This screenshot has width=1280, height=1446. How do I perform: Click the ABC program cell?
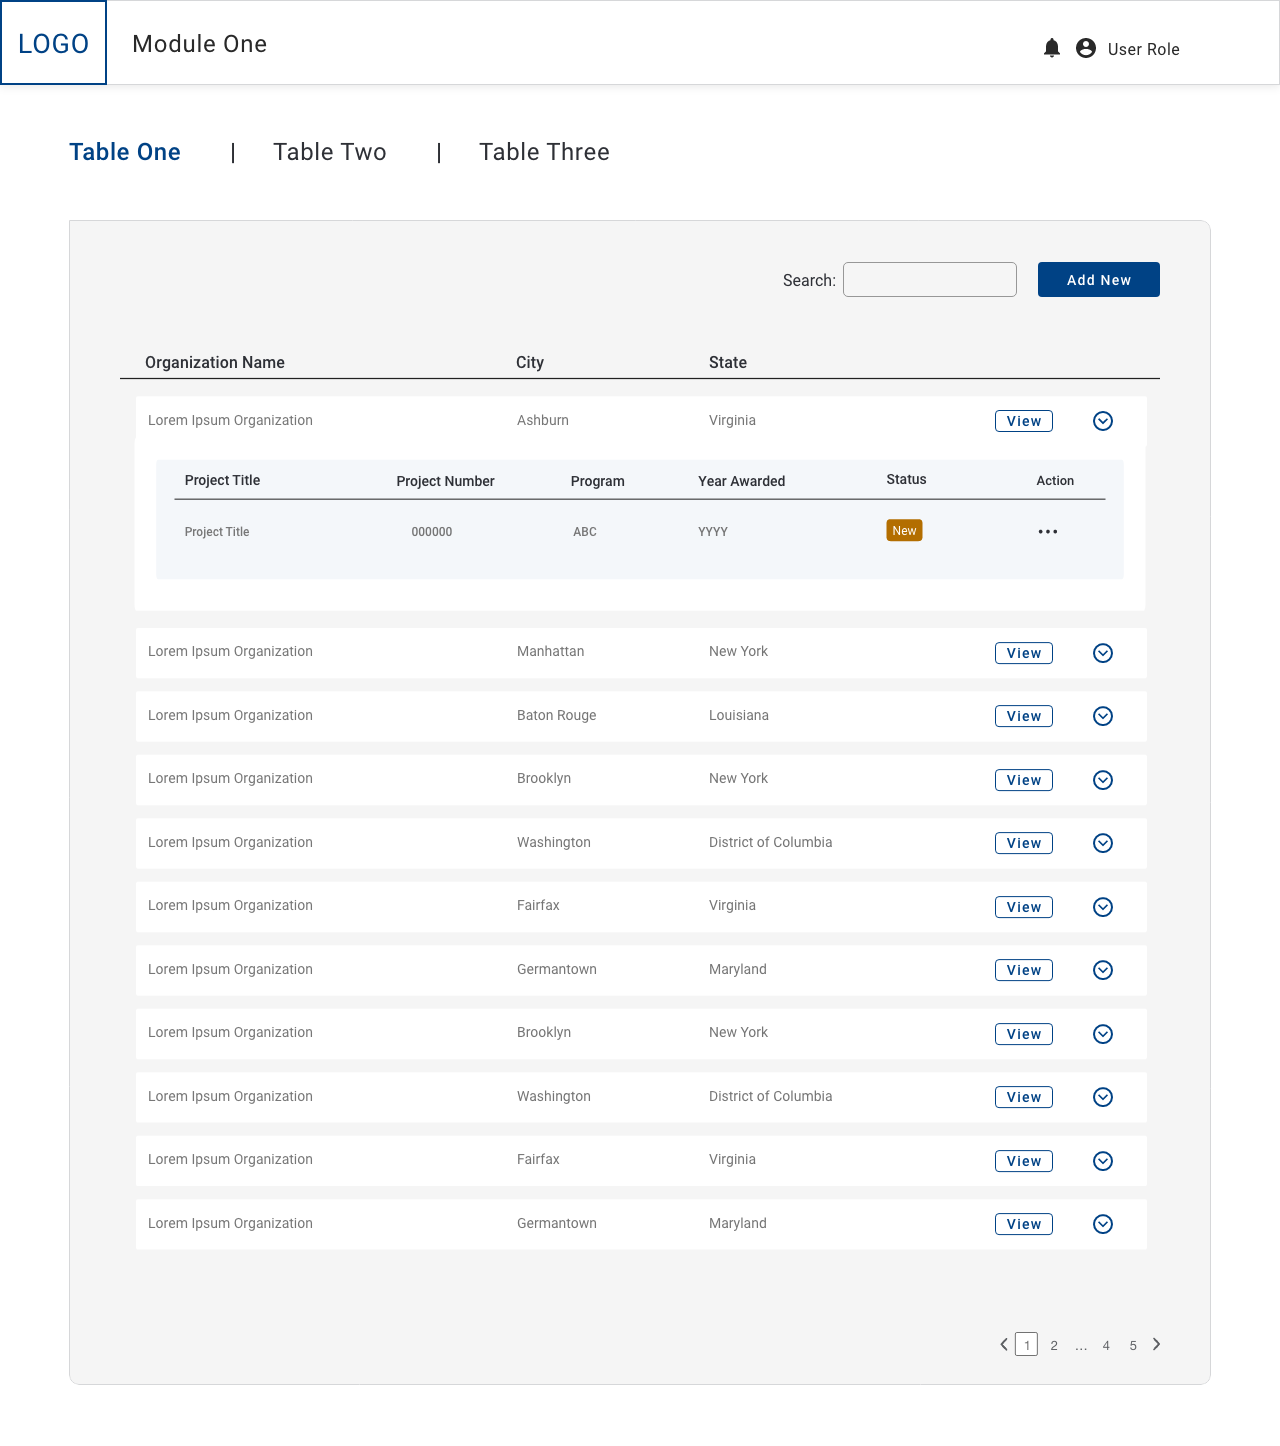tap(585, 532)
